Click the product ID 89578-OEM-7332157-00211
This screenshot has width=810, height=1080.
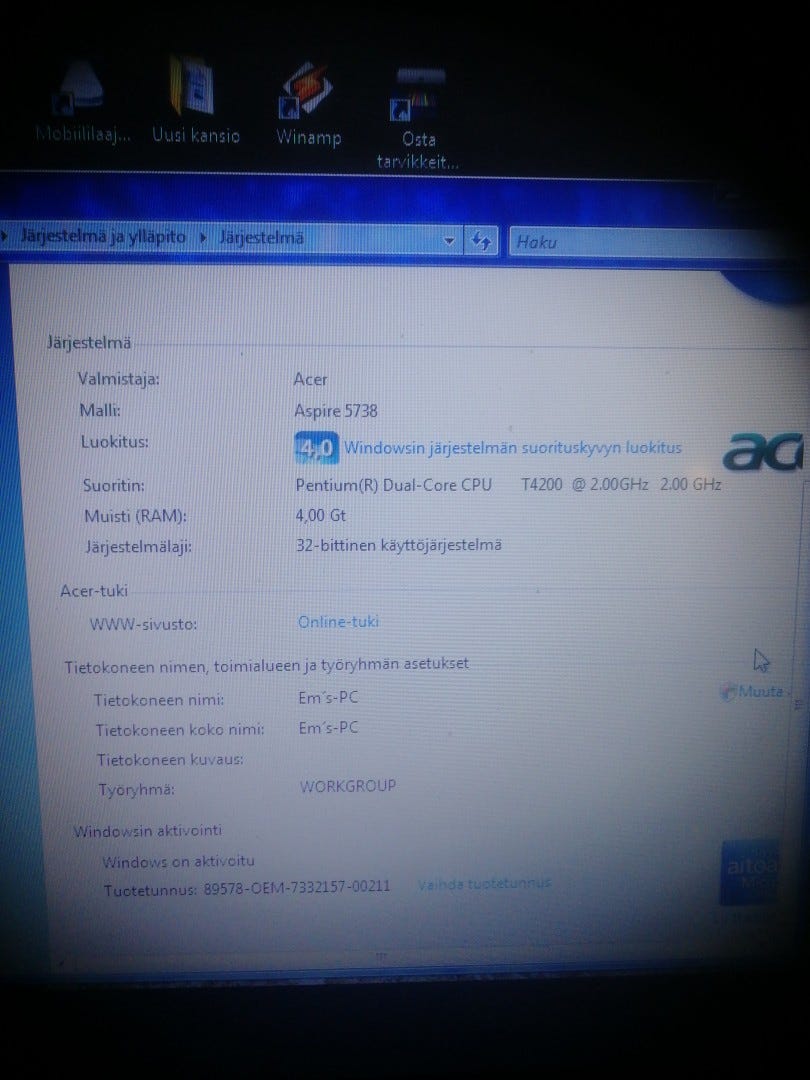(297, 886)
